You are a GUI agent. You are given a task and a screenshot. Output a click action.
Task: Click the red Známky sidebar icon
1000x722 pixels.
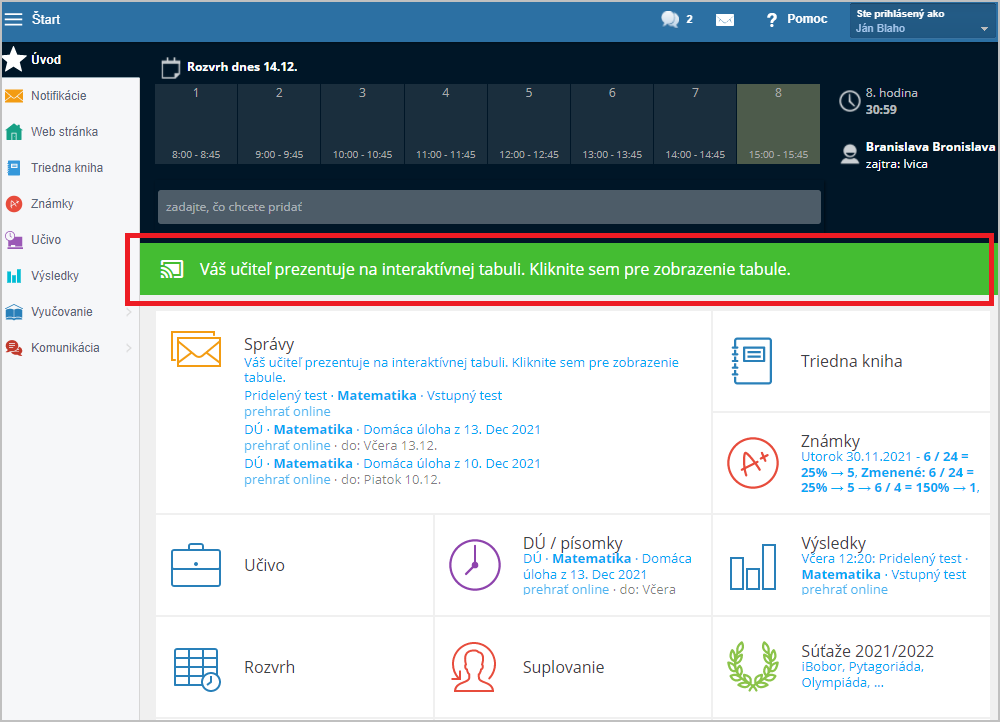point(13,203)
